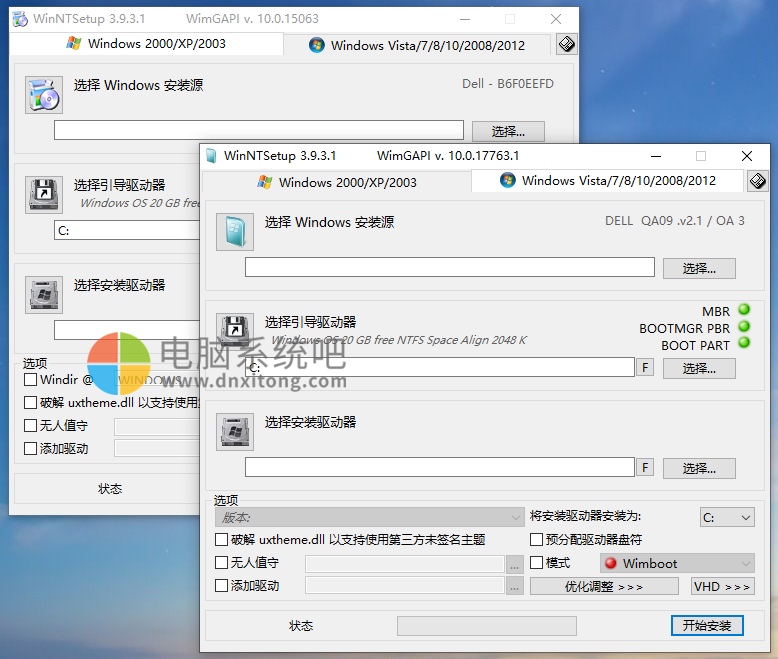Click the install drive disk icon in front window
The height and width of the screenshot is (659, 778).
(x=235, y=432)
